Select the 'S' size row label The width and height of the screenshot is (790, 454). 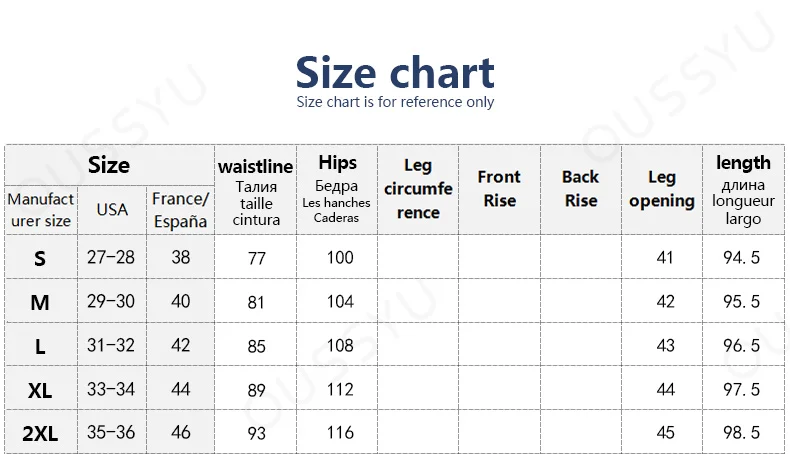click(x=40, y=258)
